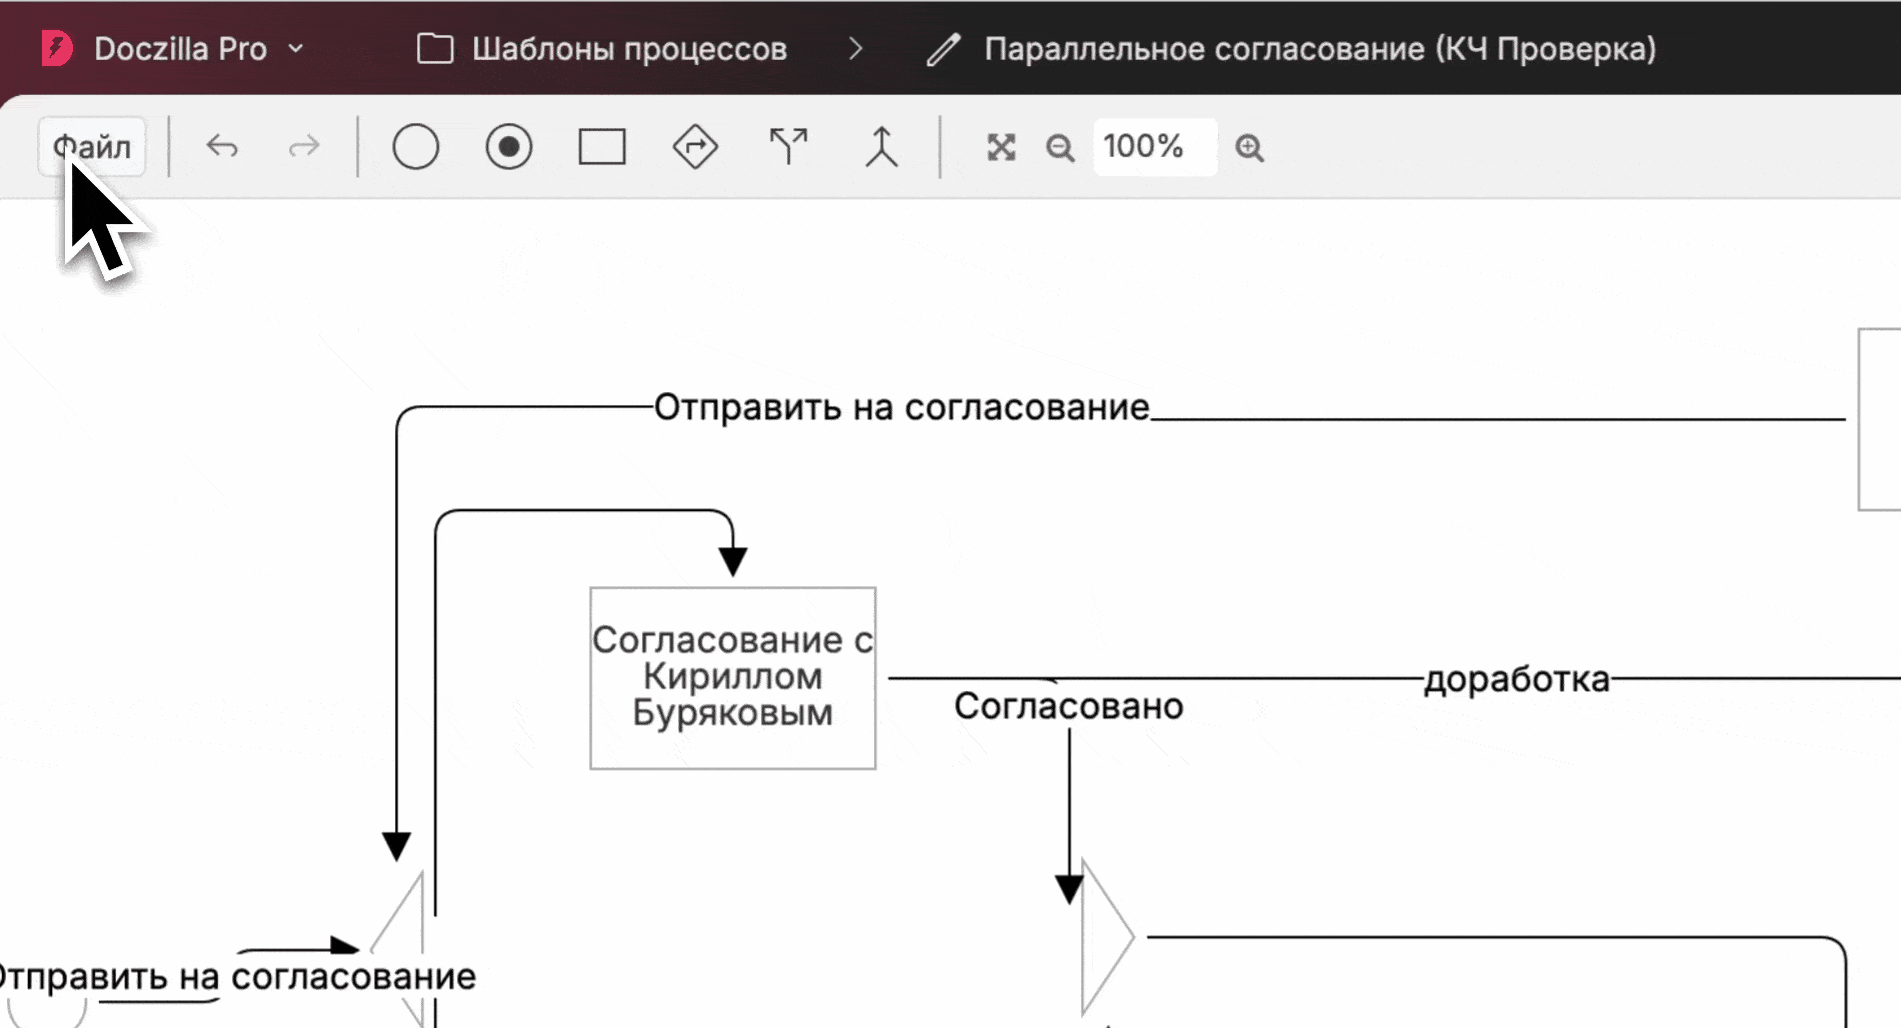Open the Файл menu
Viewport: 1901px width, 1028px height.
point(92,147)
